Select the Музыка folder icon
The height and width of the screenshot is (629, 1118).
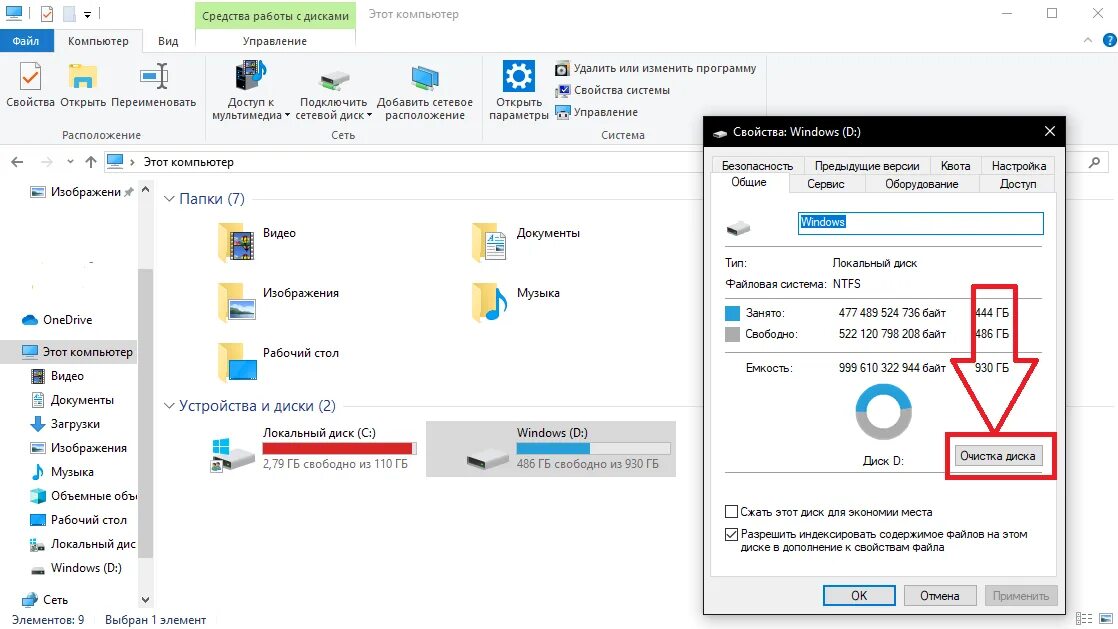coord(491,301)
